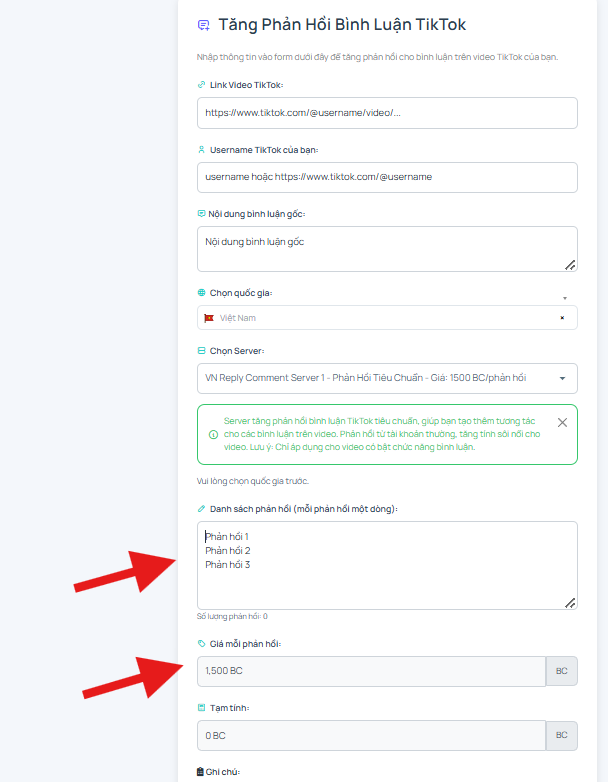Screen dimensions: 608x782
Task: Click the link icon next to Link Video TikTok
Action: (202, 85)
